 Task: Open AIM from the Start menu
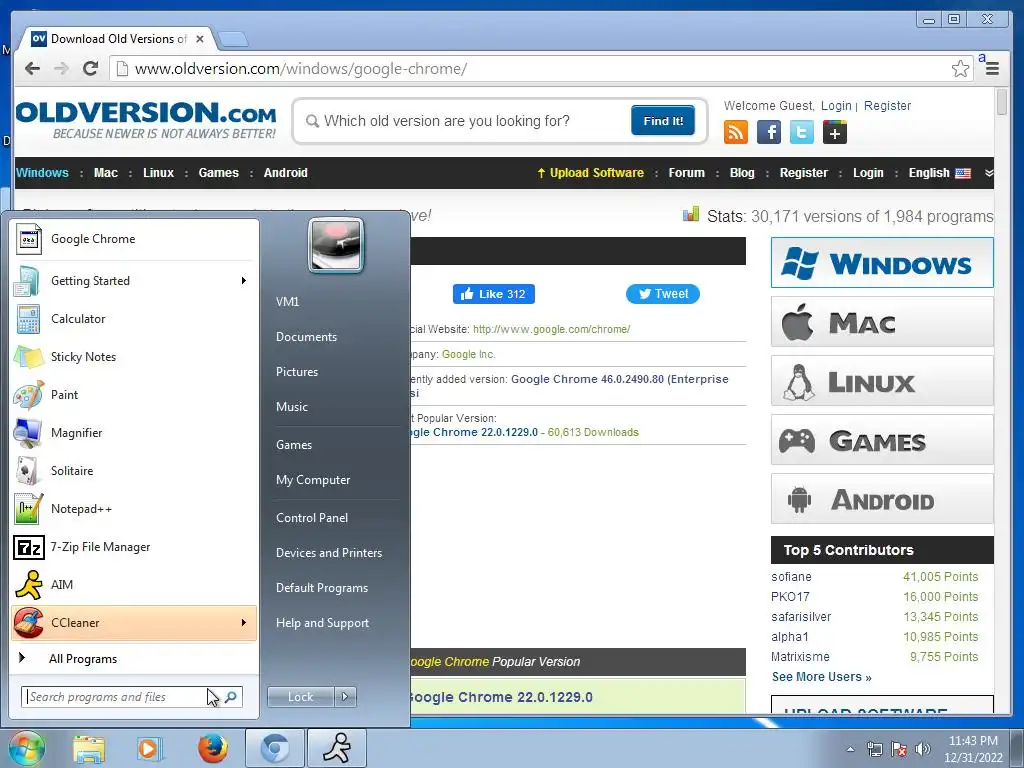click(134, 584)
